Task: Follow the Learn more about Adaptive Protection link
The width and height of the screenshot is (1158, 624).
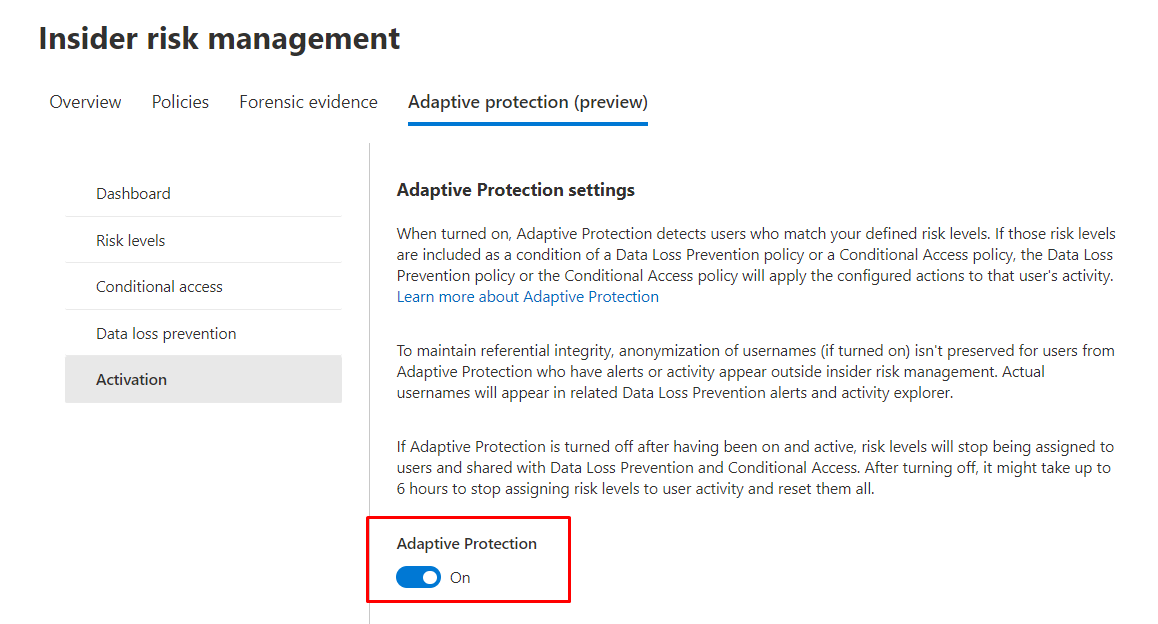Action: tap(527, 297)
